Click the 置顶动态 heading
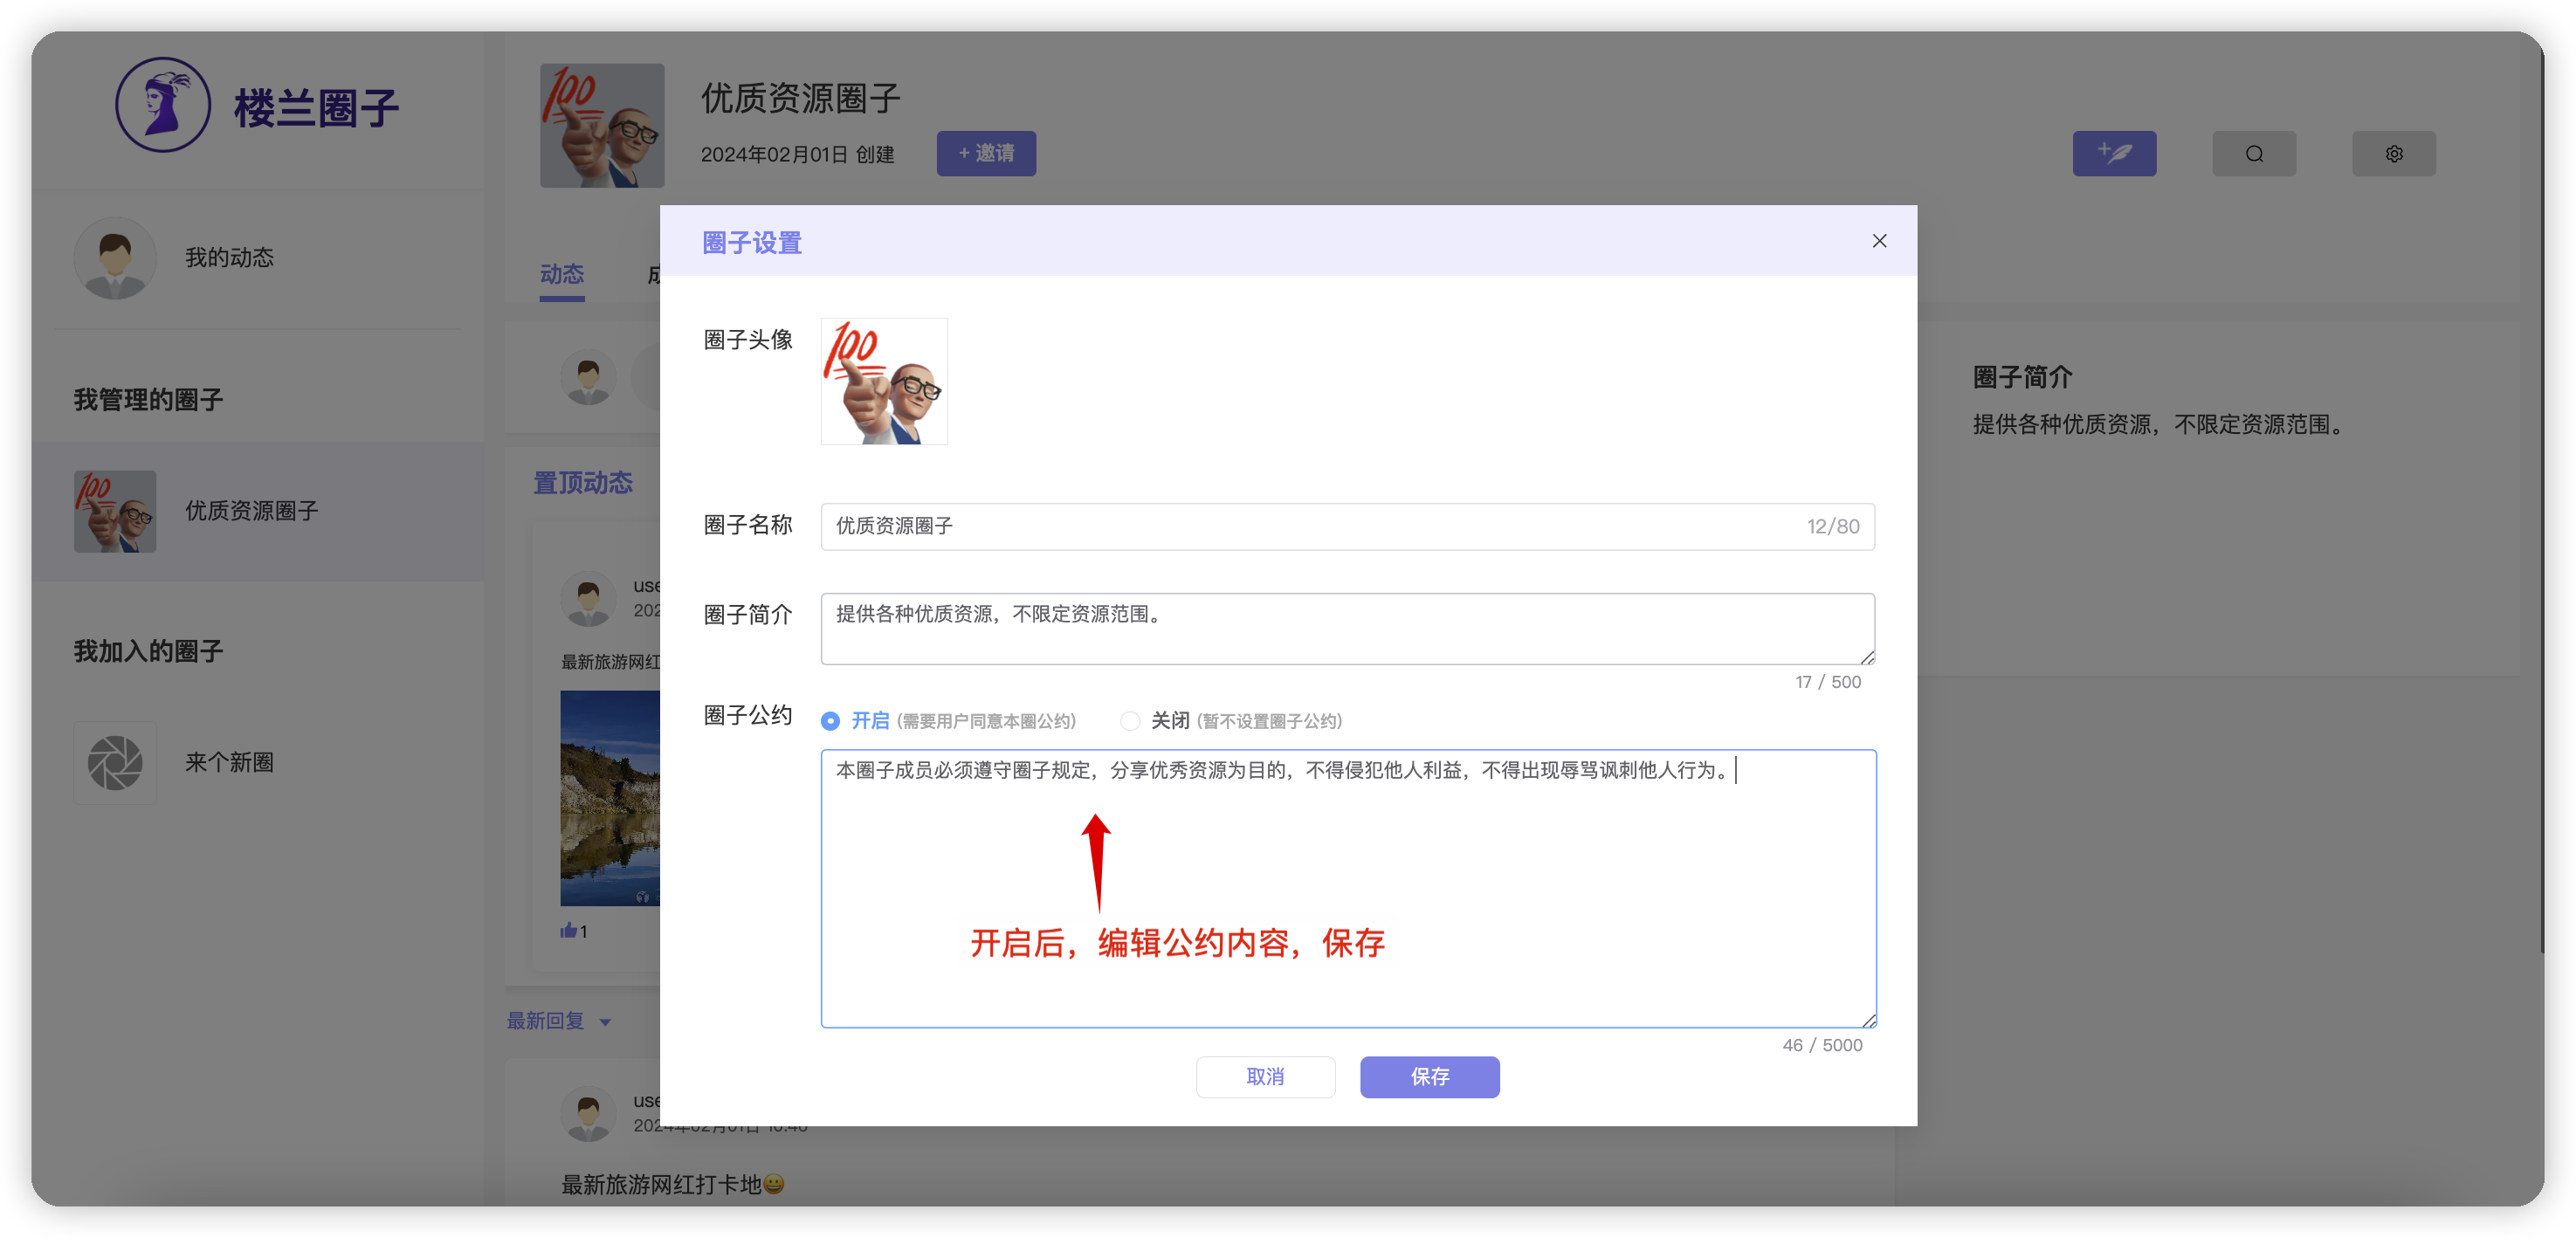 [x=583, y=483]
